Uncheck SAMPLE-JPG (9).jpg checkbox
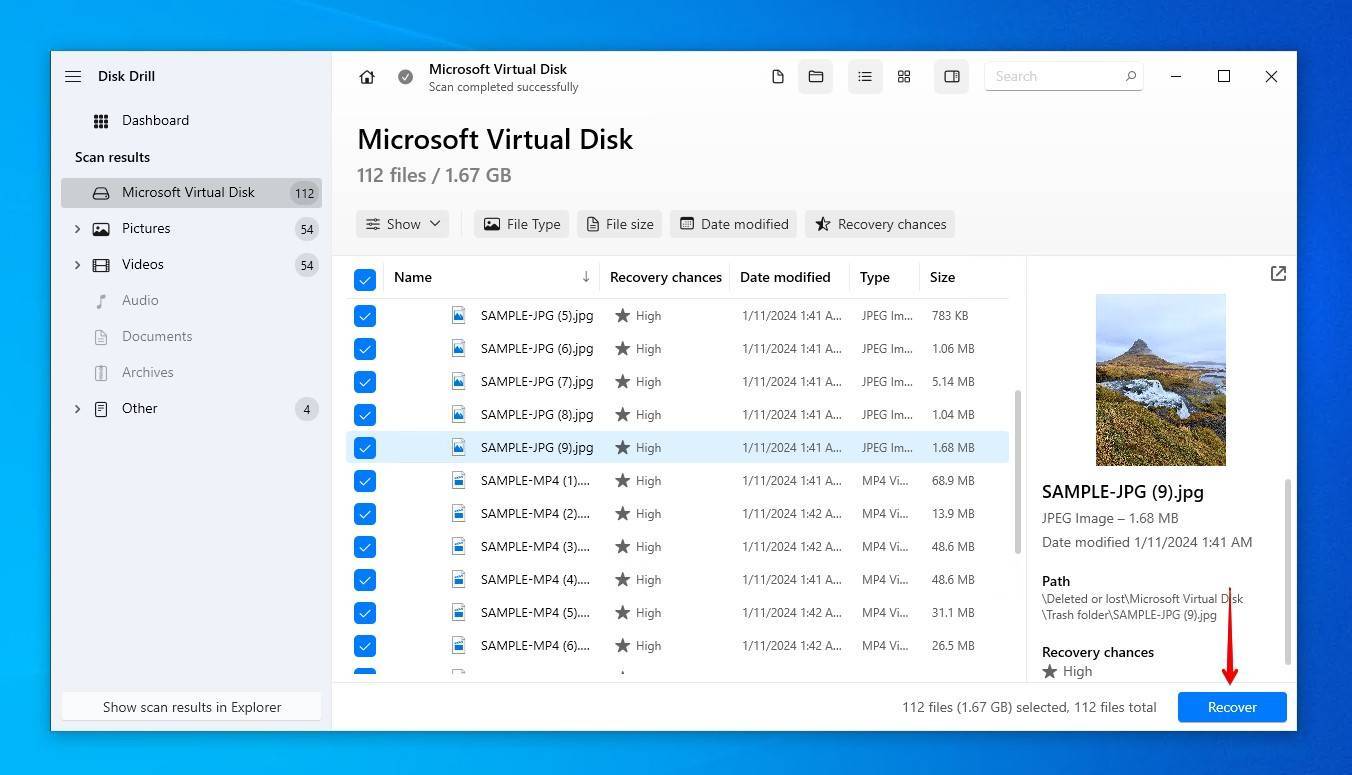This screenshot has height=775, width=1352. coord(365,448)
